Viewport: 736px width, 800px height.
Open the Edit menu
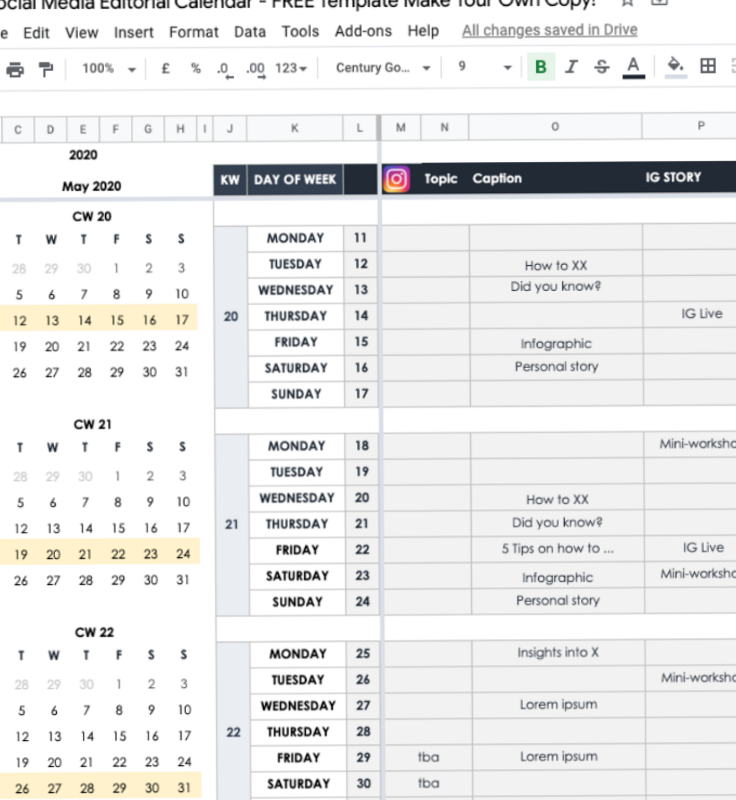(36, 33)
